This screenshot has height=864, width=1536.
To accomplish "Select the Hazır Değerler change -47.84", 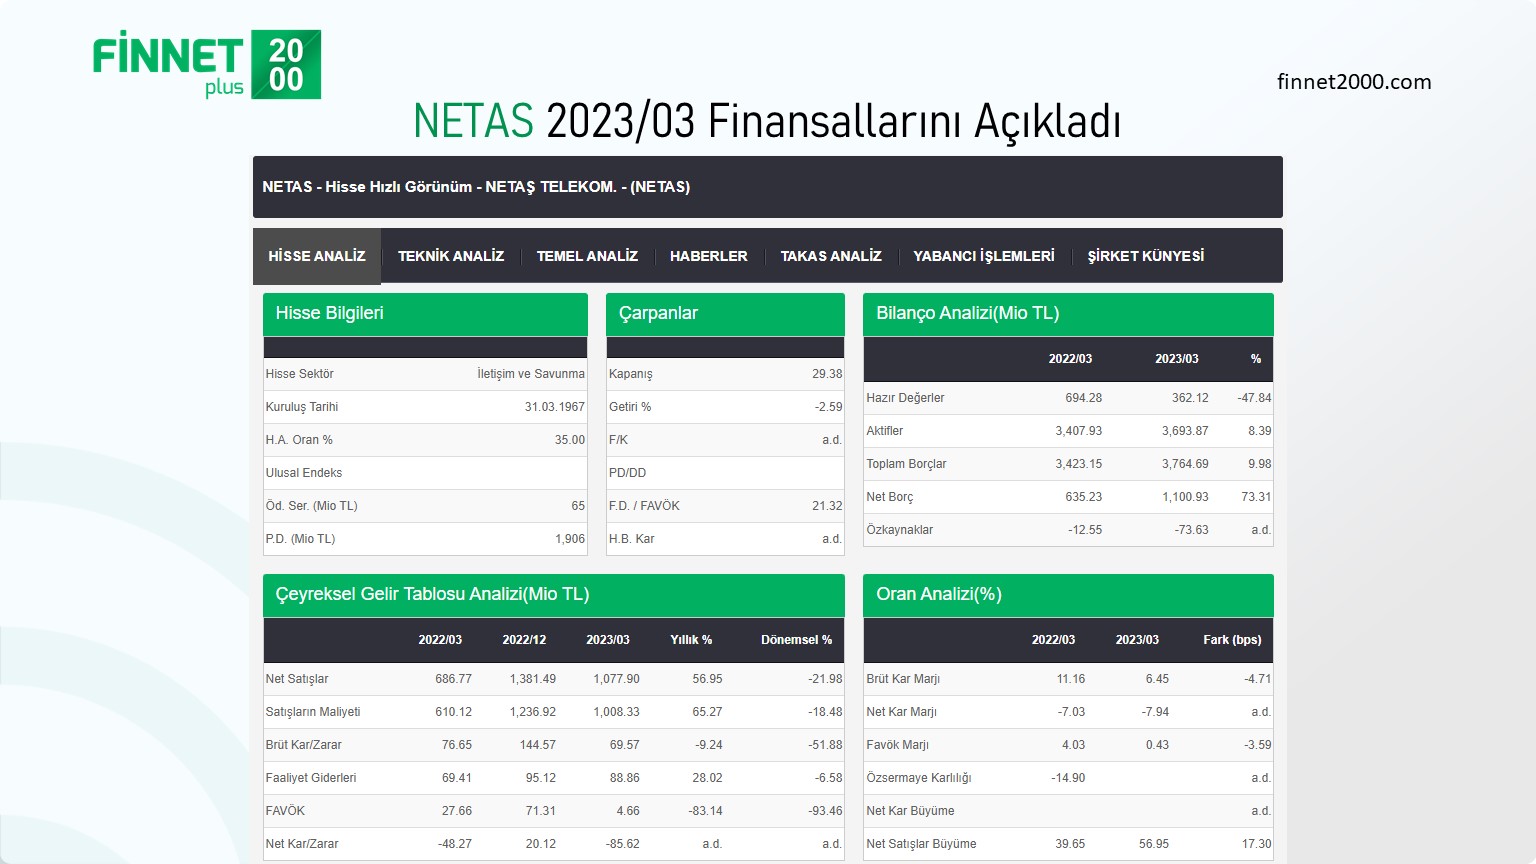I will click(x=1254, y=398).
